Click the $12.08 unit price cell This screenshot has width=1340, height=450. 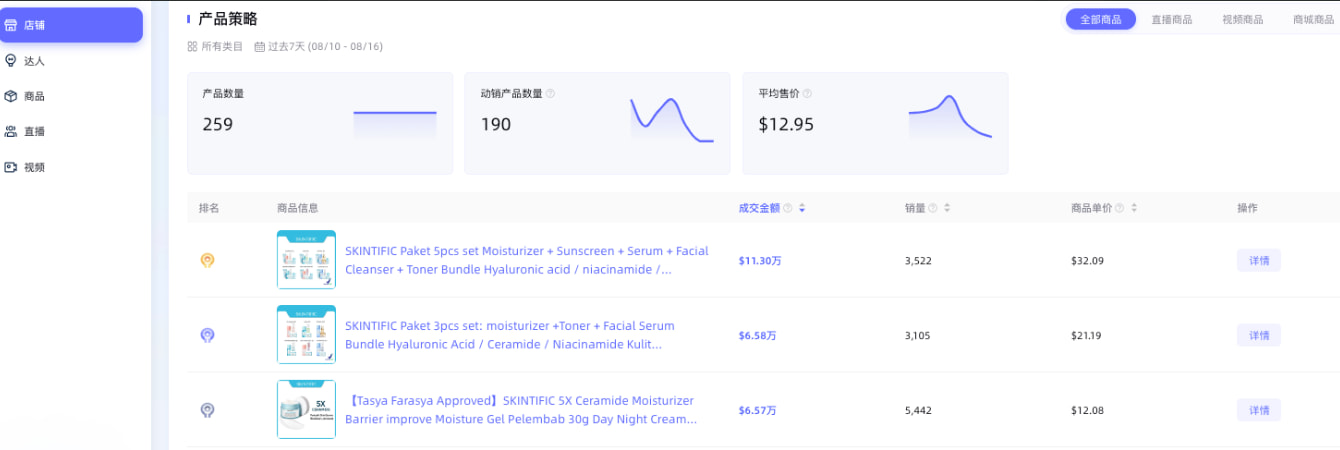pyautogui.click(x=1086, y=410)
